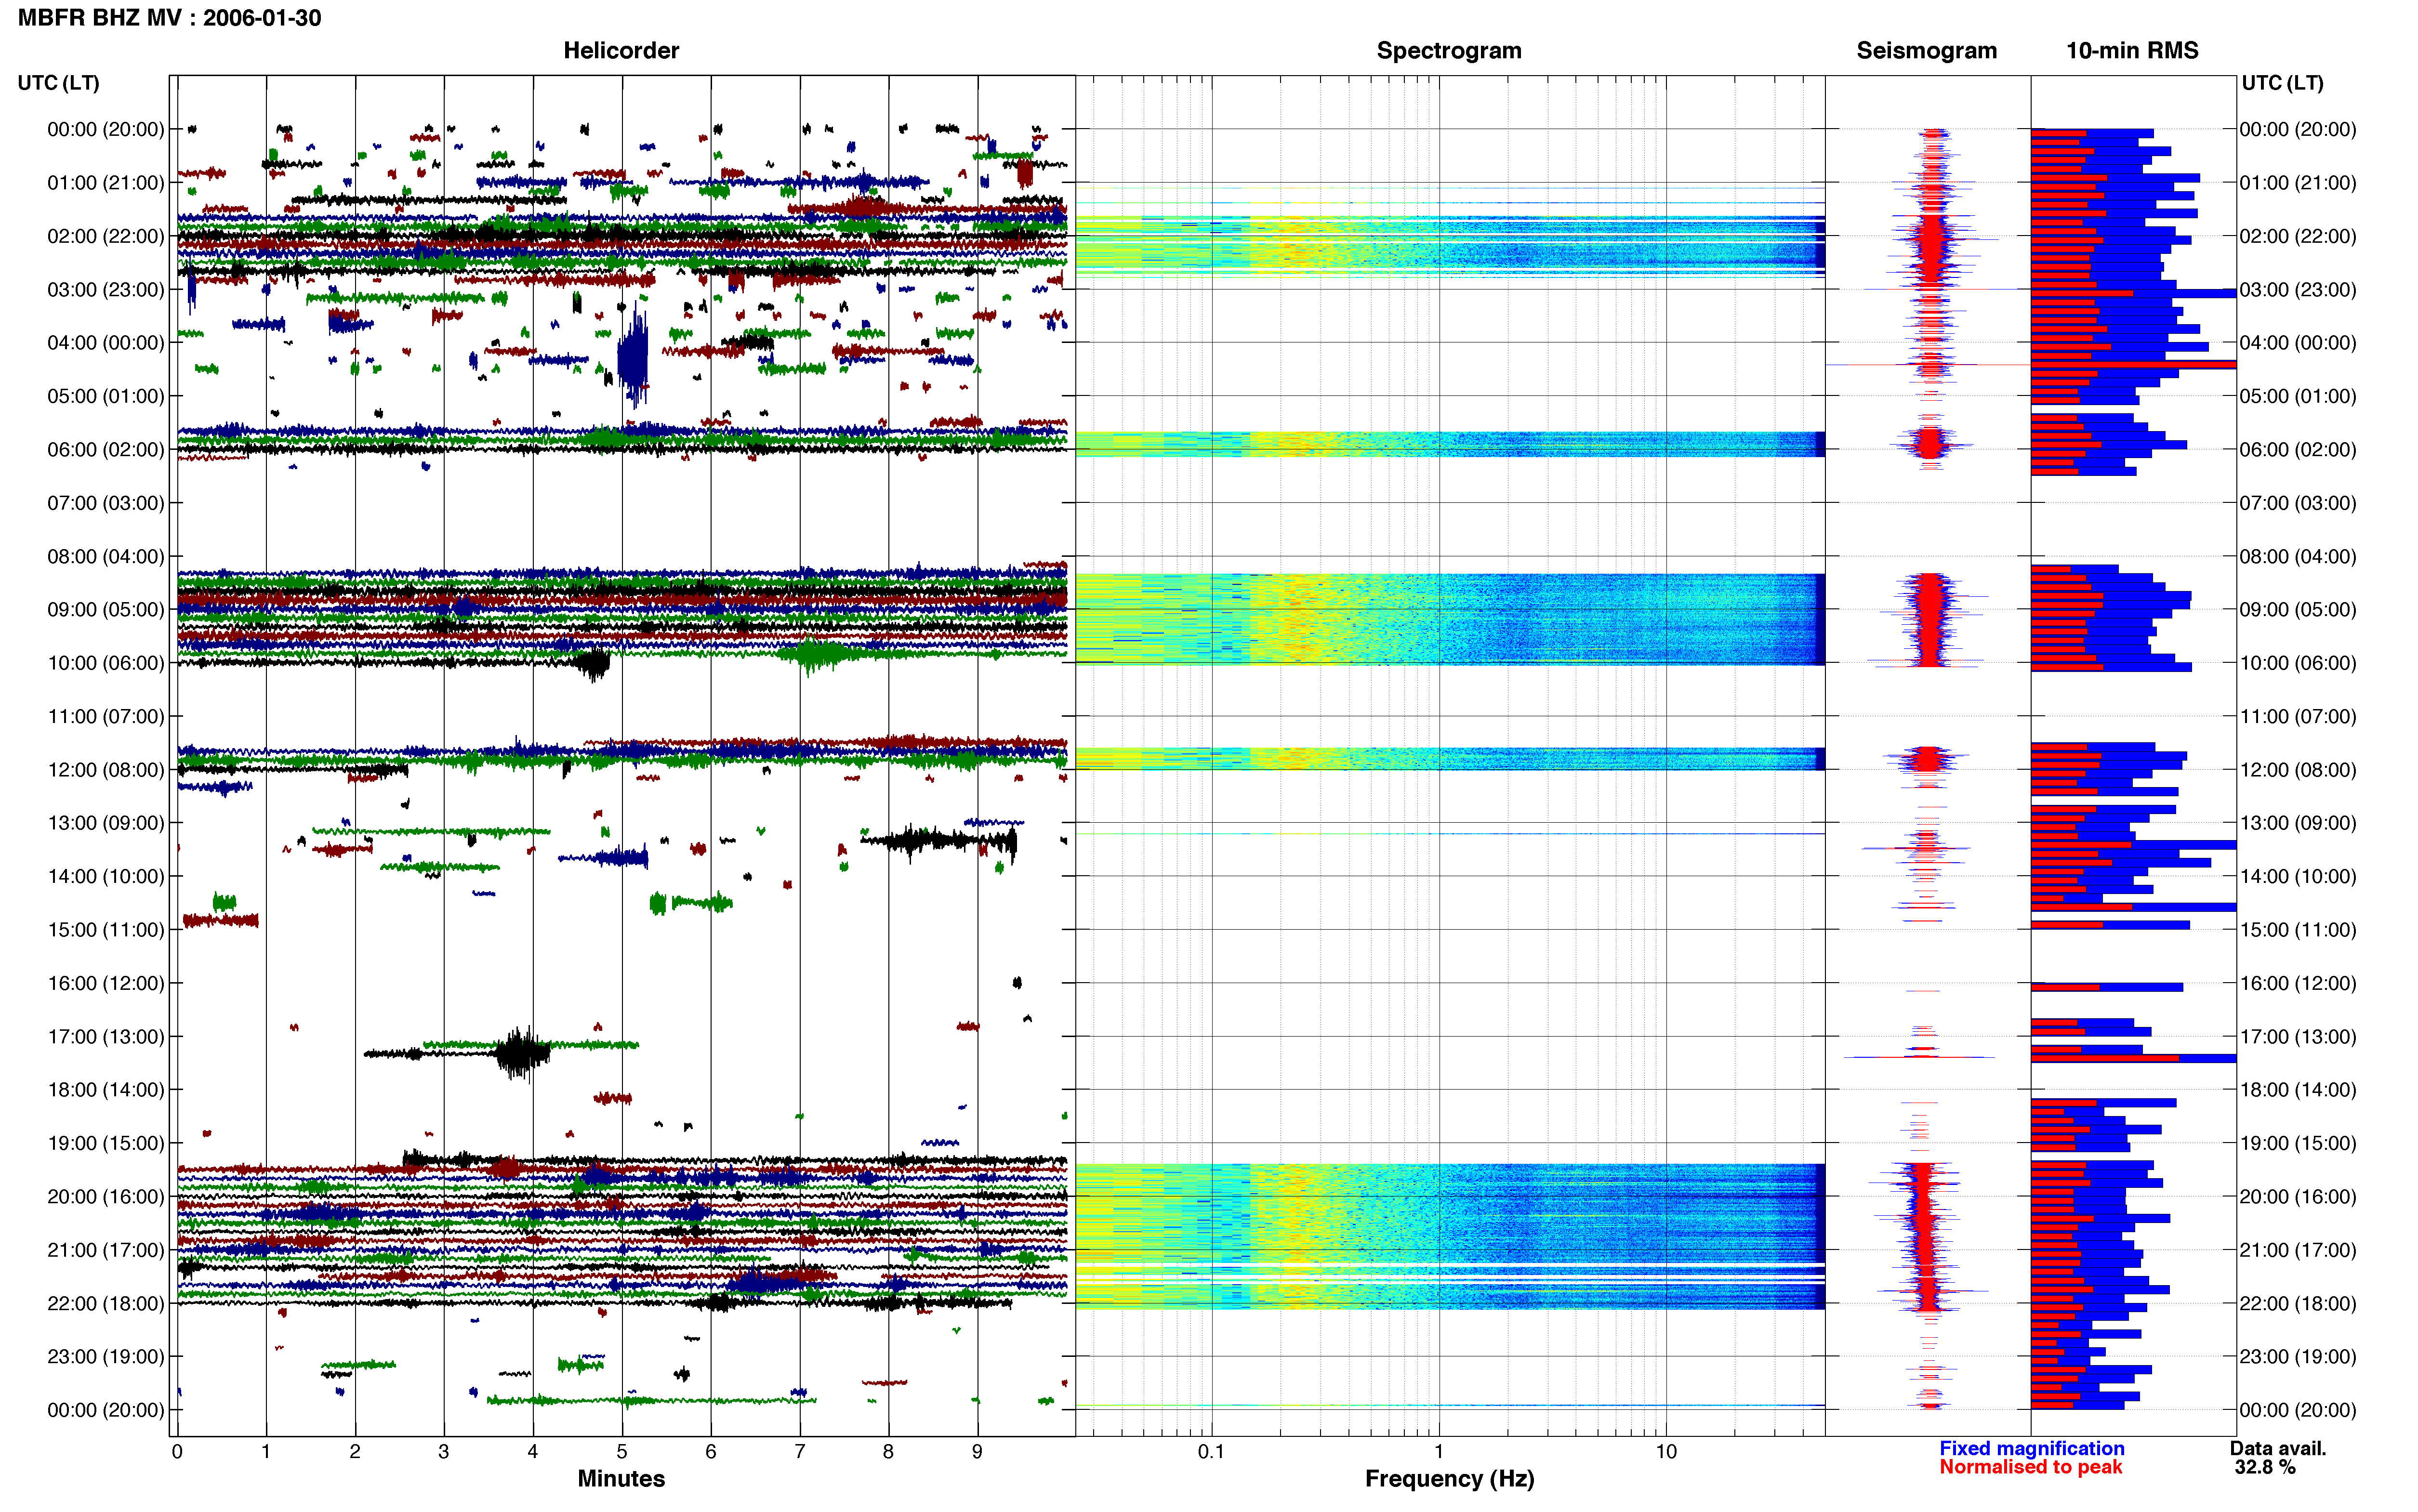
Task: Click the right 'UTC (LT)' axis label
Action: tap(2282, 83)
